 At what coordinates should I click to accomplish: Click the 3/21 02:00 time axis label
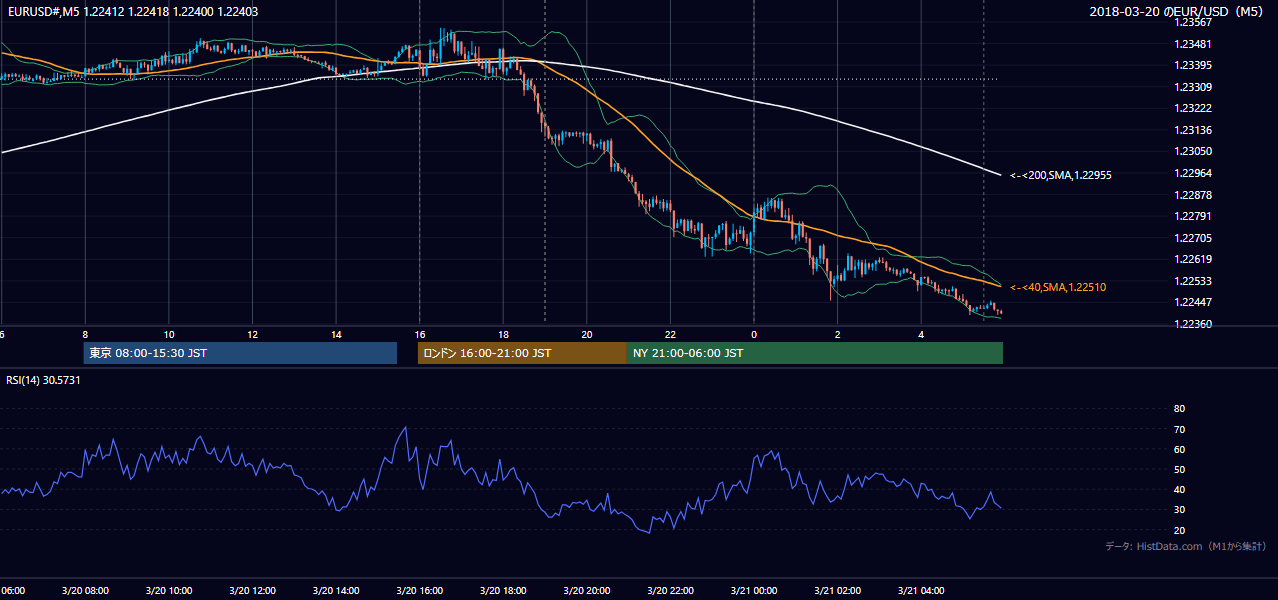click(837, 591)
